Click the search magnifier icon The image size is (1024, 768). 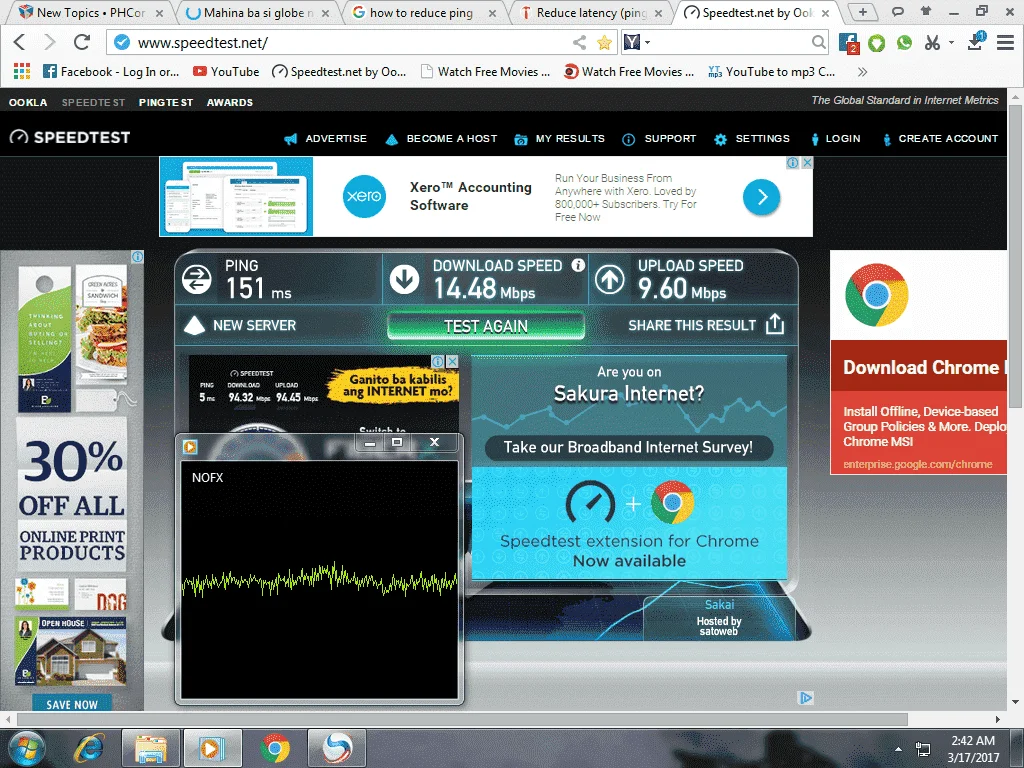[818, 42]
